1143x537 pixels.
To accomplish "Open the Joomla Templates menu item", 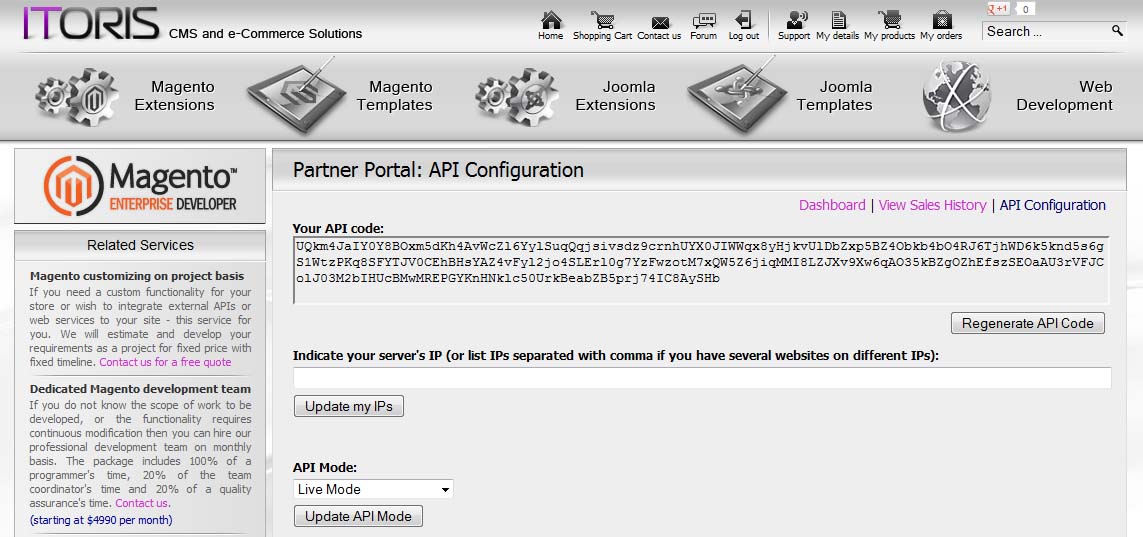I will (835, 96).
